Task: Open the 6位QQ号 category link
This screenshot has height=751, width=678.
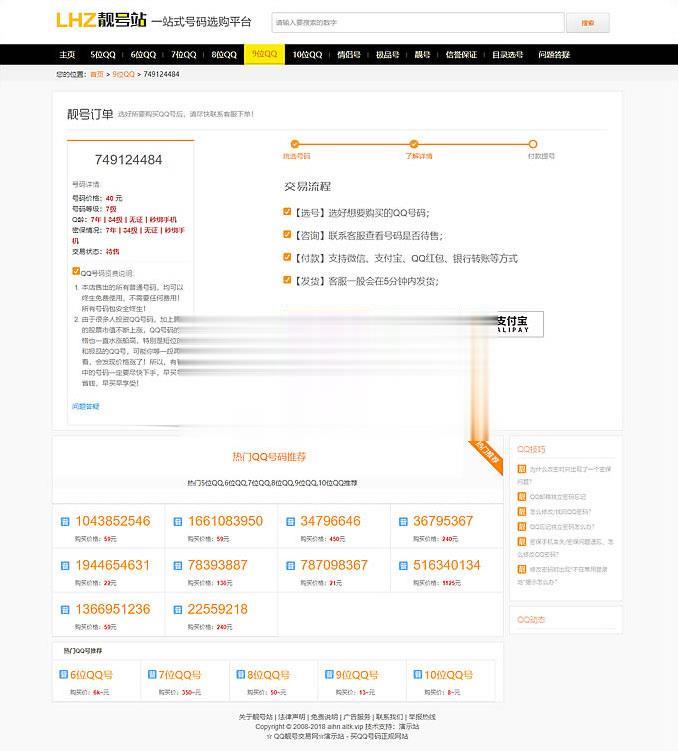Action: click(91, 675)
